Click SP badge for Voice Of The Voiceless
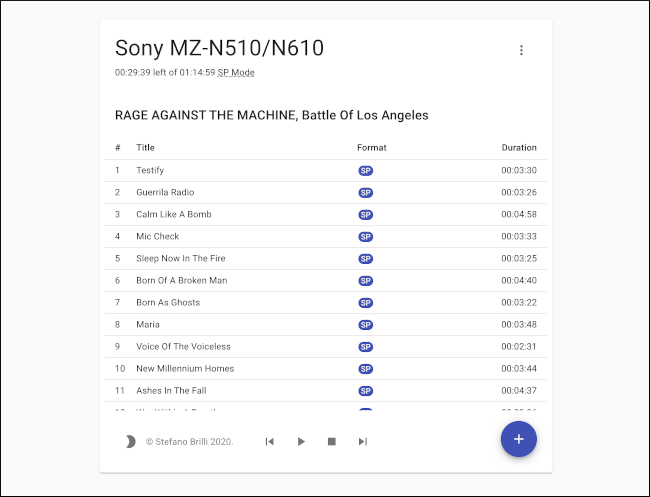The image size is (650, 497). click(366, 347)
